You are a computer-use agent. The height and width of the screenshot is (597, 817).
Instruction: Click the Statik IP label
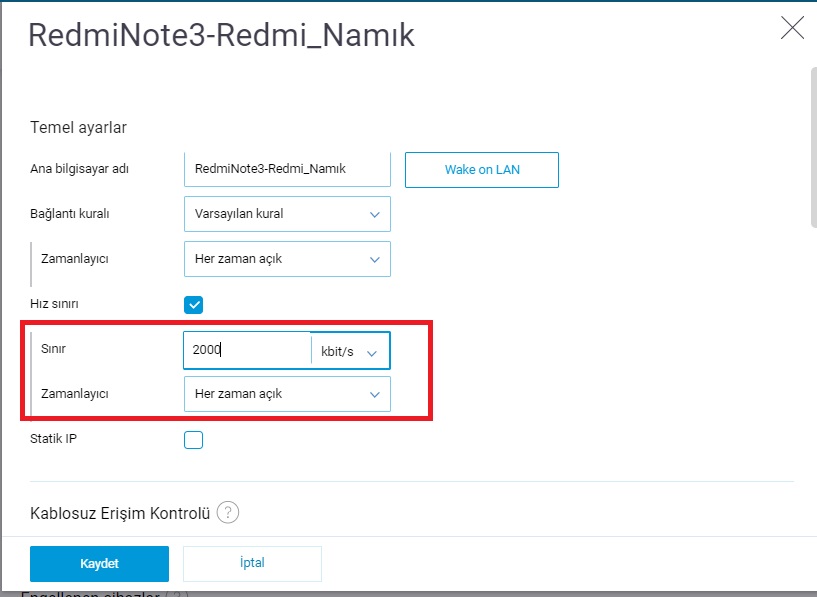point(53,439)
